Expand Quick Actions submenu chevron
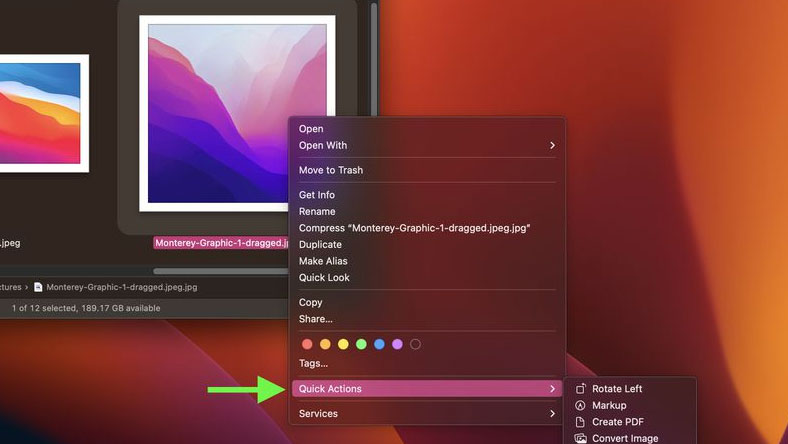Image resolution: width=788 pixels, height=444 pixels. point(552,389)
